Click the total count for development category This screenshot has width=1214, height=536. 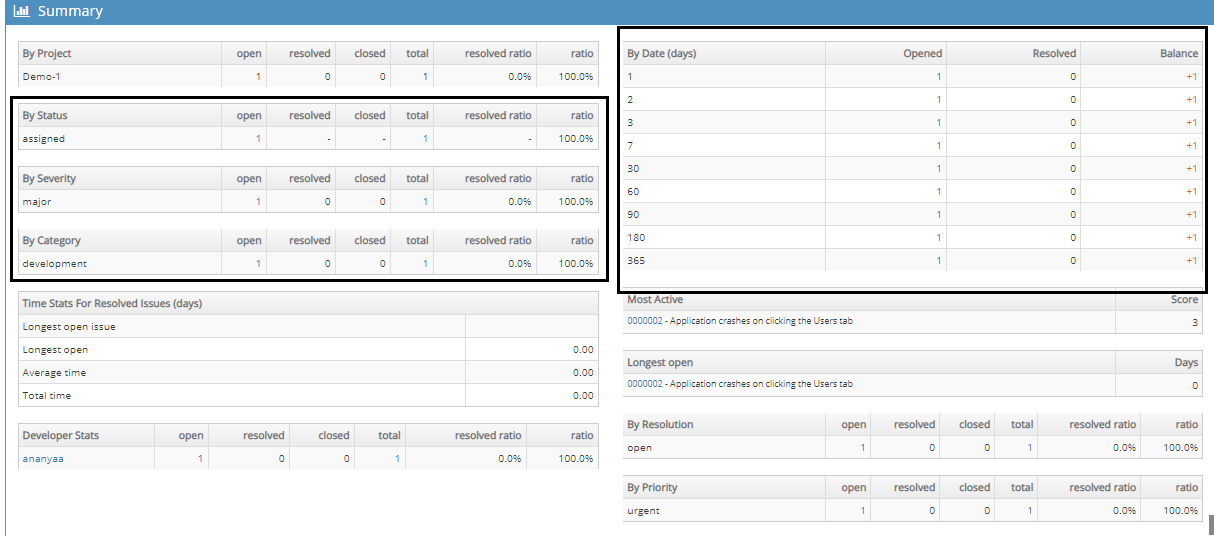tap(425, 264)
